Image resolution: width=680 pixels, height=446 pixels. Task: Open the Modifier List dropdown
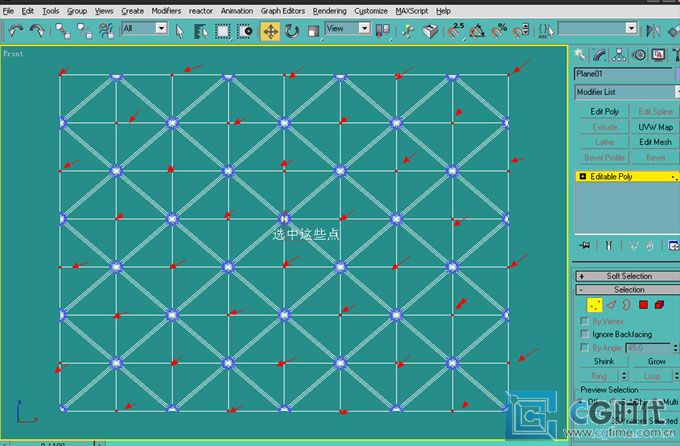(x=627, y=92)
